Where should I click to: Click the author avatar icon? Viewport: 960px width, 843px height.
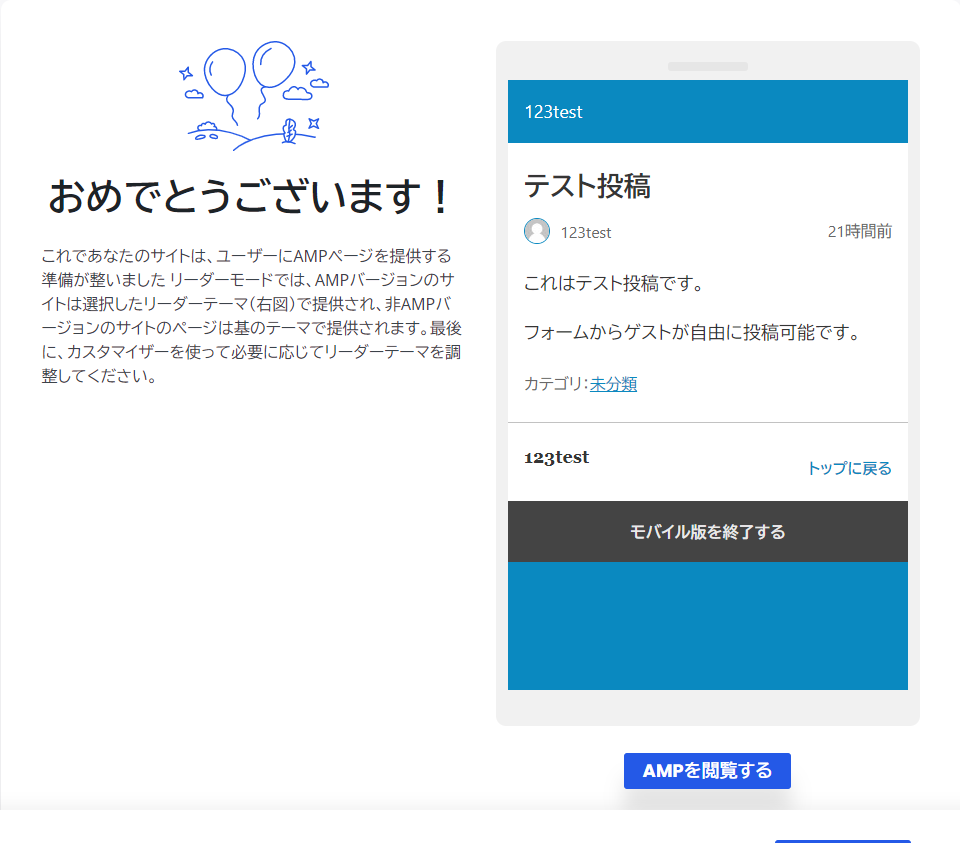[x=537, y=231]
